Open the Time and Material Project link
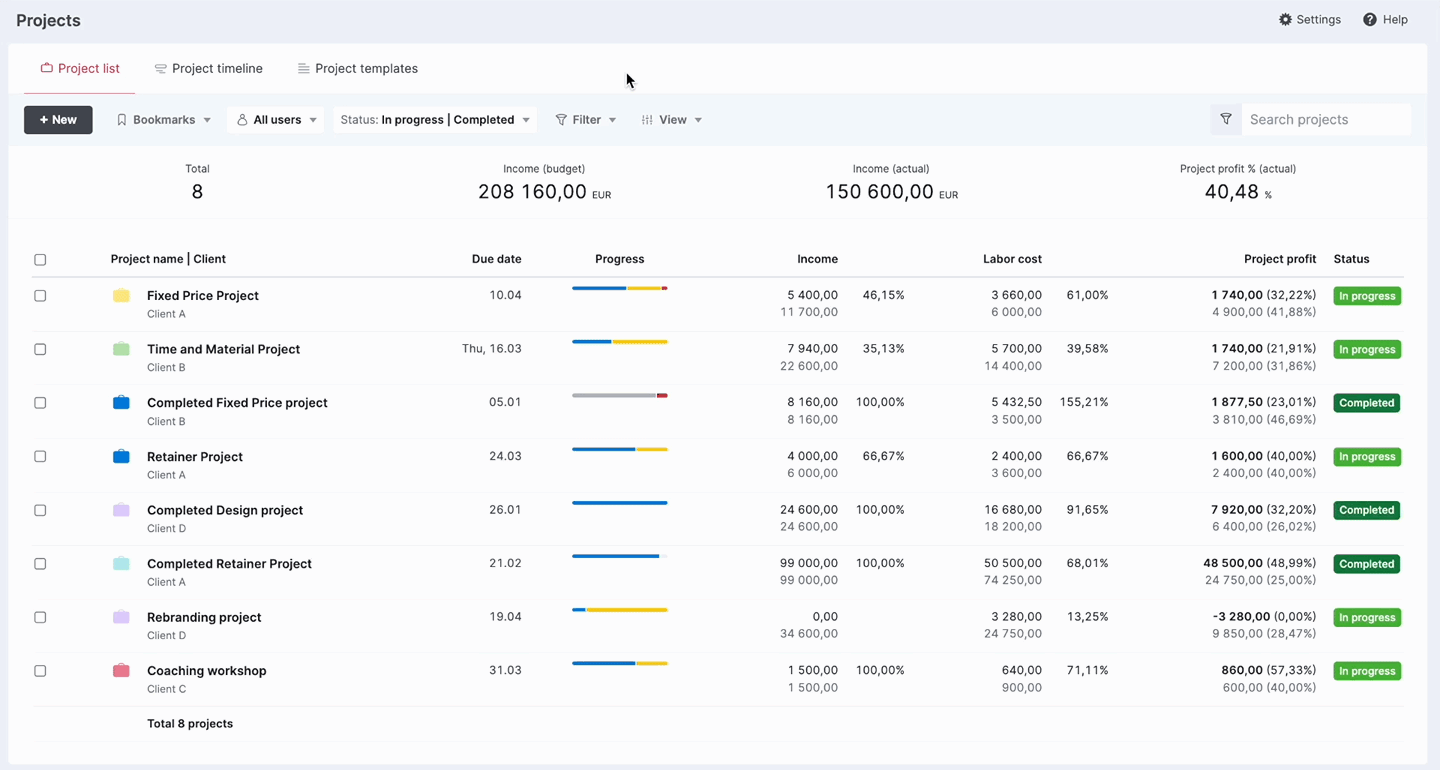This screenshot has width=1440, height=770. 223,349
